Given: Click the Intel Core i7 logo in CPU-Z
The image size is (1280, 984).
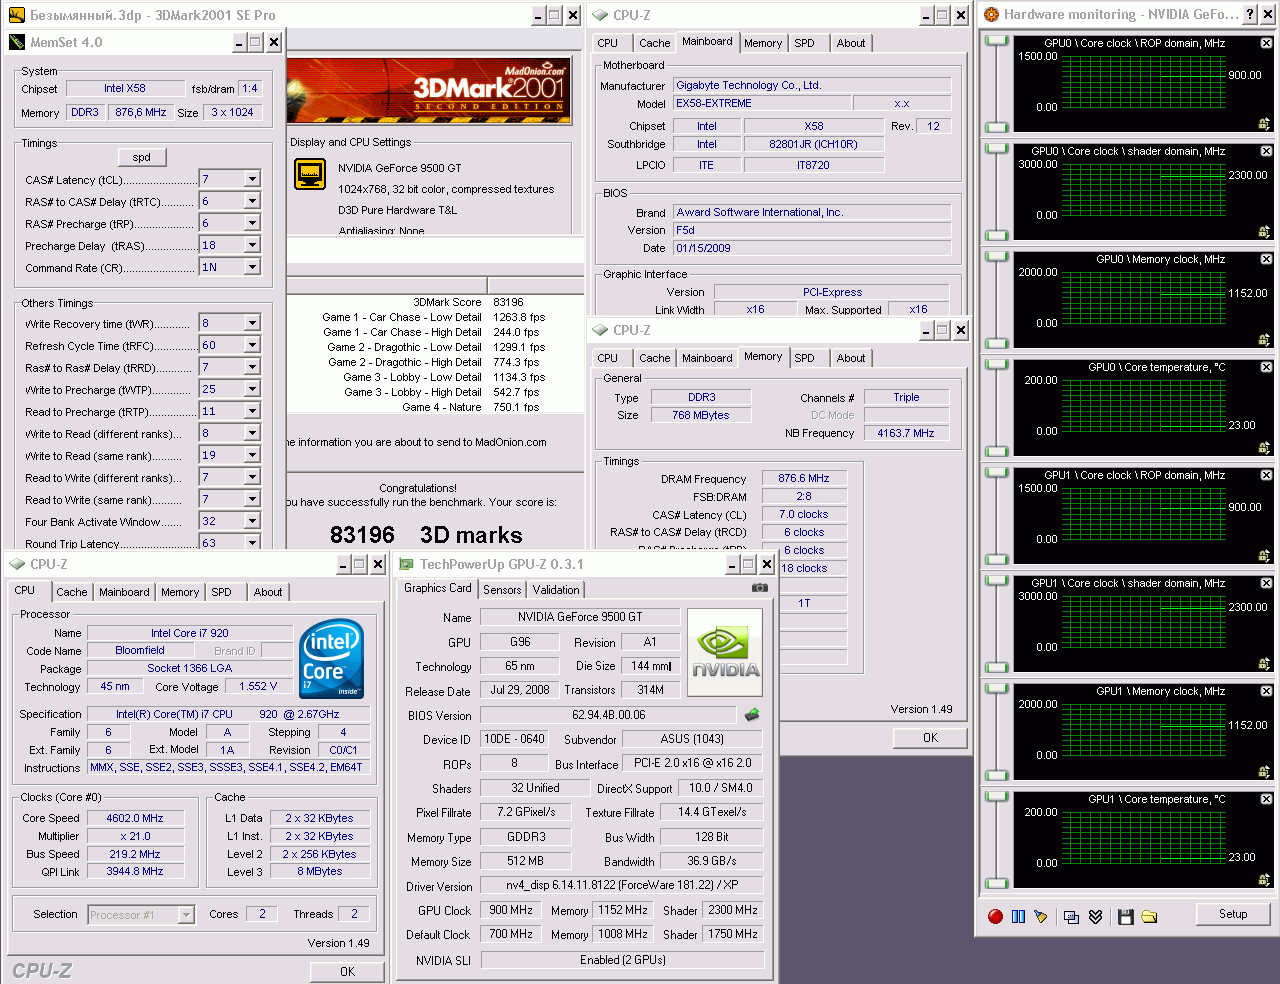Looking at the screenshot, I should pos(332,659).
